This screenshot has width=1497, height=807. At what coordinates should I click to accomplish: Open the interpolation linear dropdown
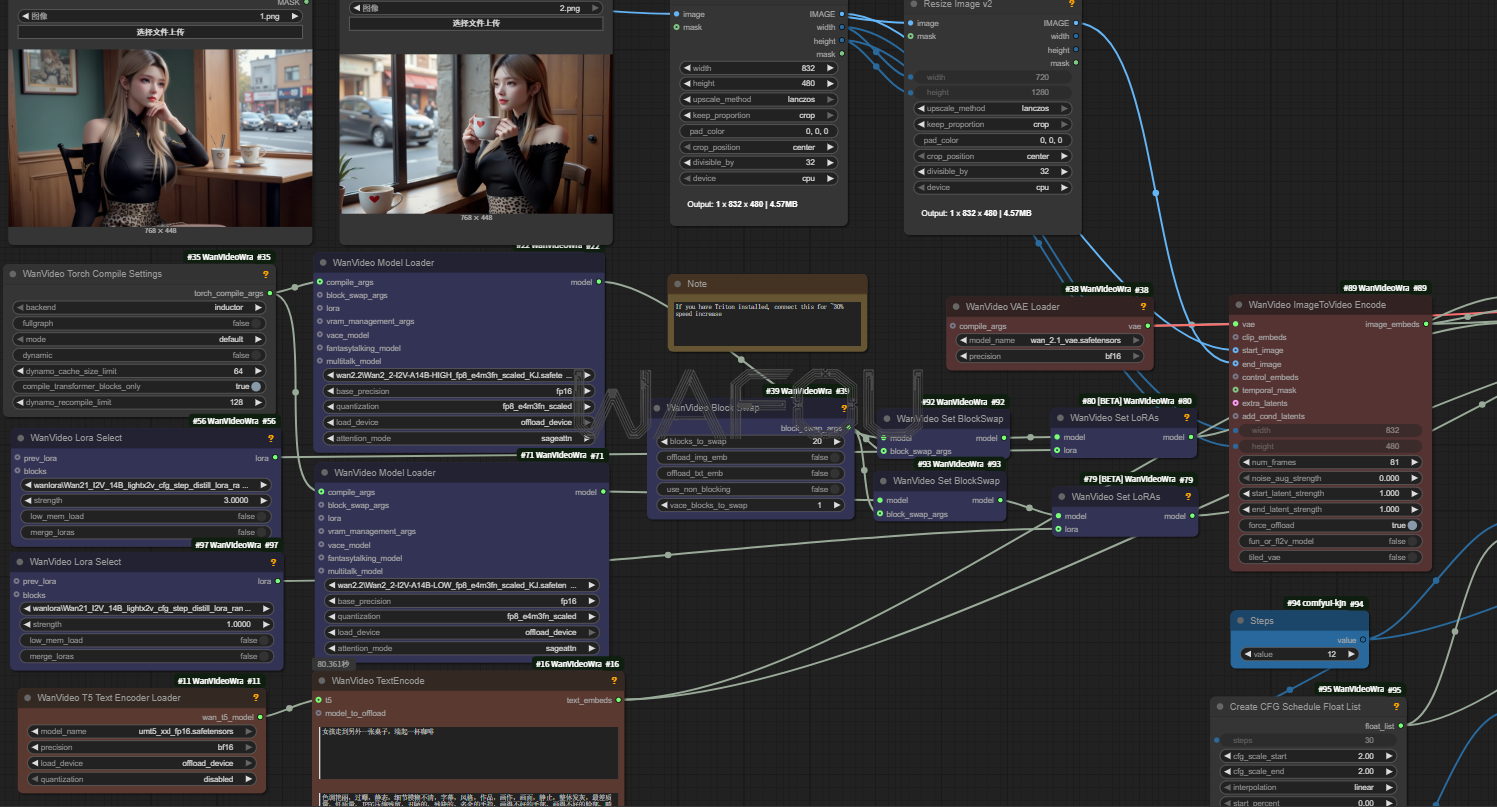pos(1309,787)
